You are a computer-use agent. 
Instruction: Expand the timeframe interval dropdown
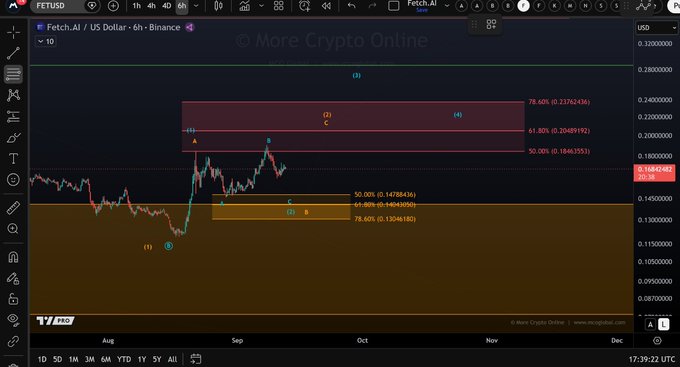point(196,6)
